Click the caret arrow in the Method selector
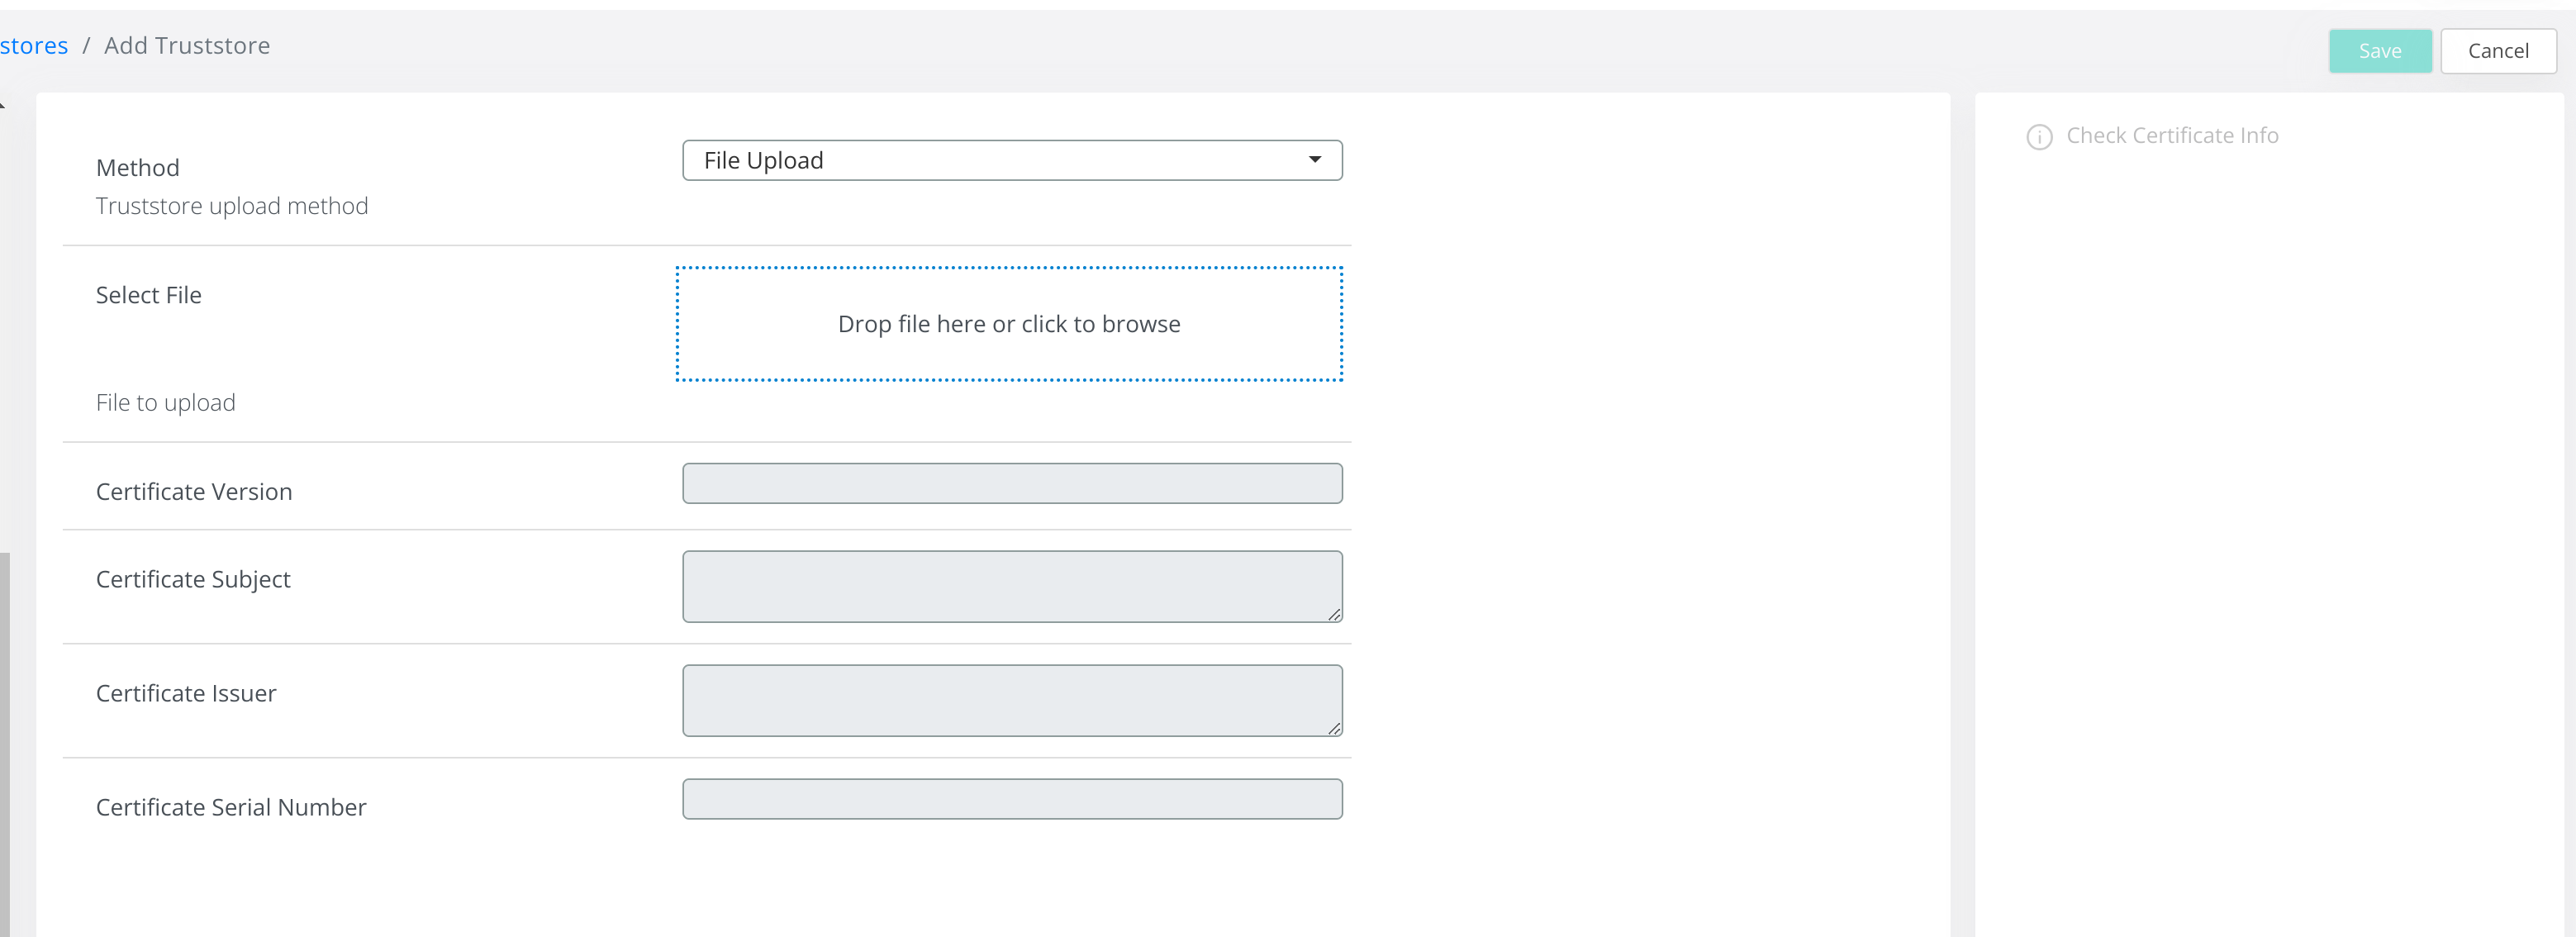 tap(1314, 160)
